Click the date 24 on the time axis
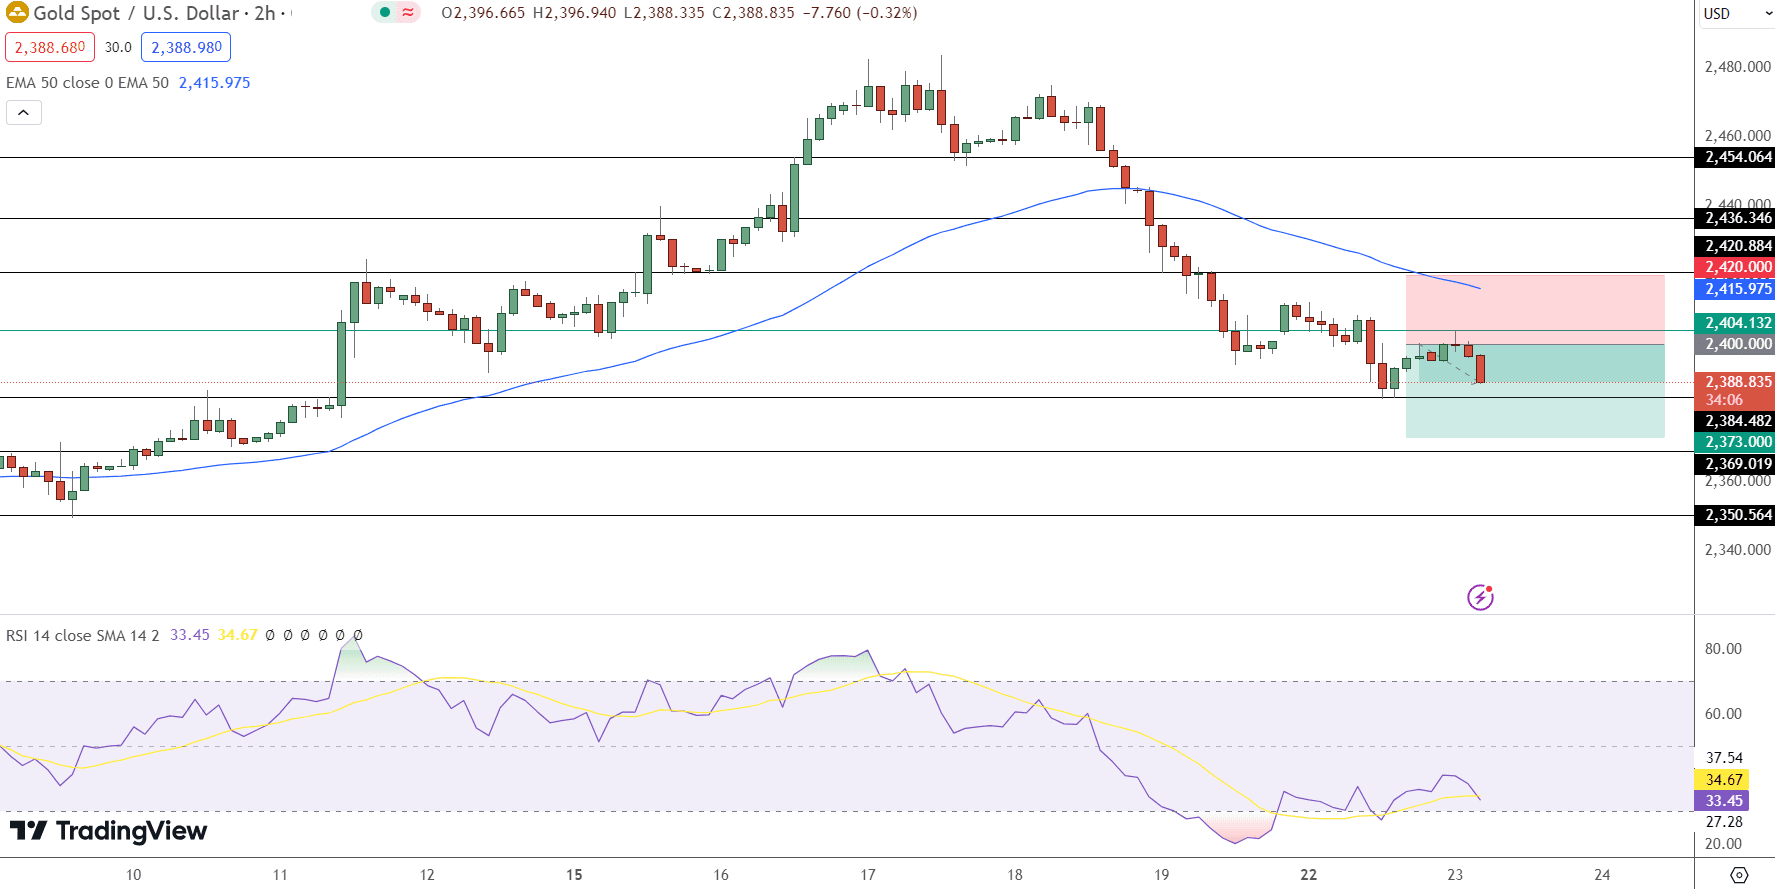This screenshot has height=889, width=1775. 1602,875
